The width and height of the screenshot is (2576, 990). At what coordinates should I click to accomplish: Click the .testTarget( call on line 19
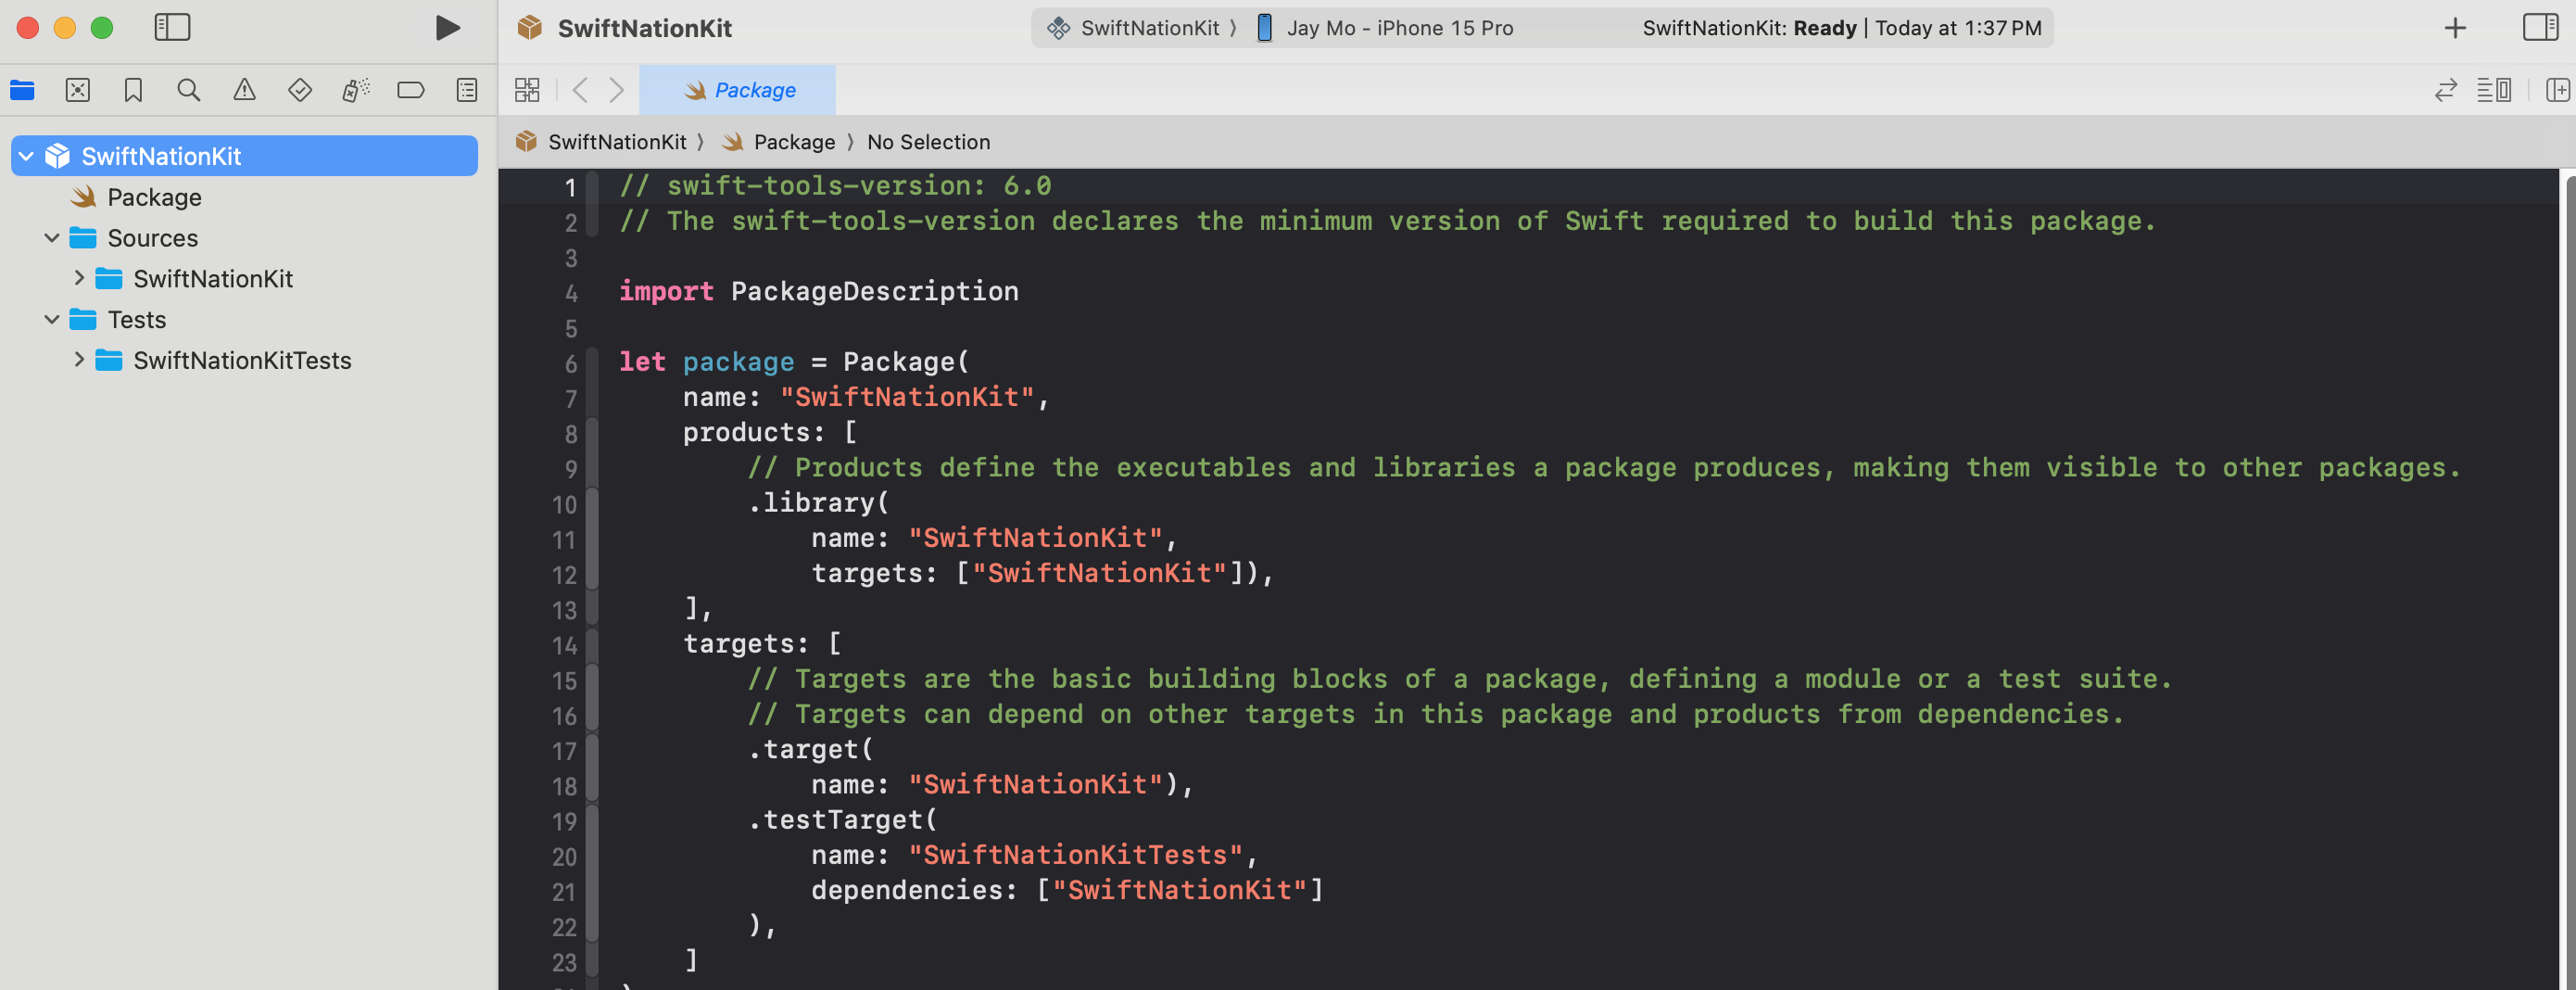pos(842,819)
